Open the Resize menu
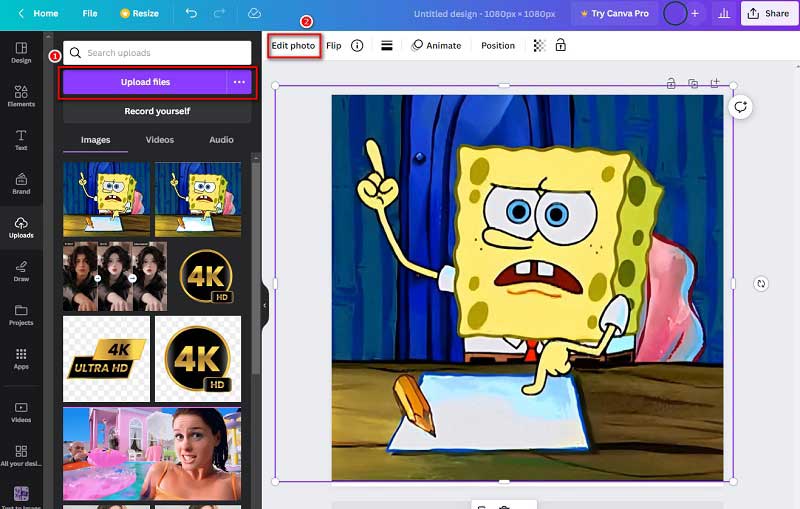The image size is (800, 509). (x=139, y=13)
